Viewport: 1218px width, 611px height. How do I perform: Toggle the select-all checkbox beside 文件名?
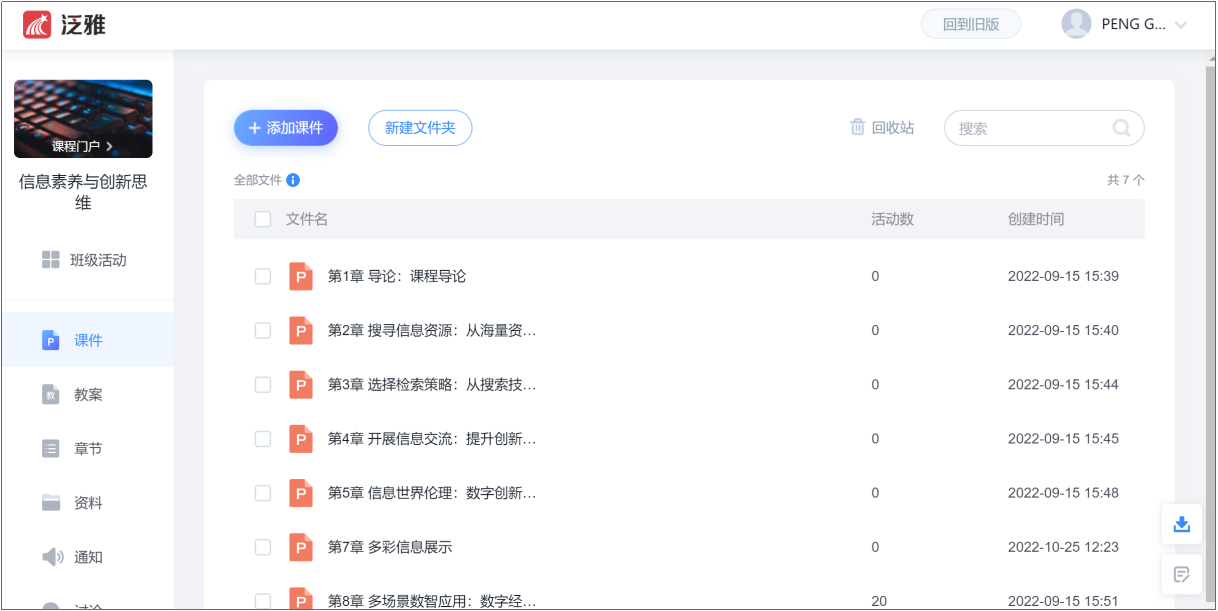[x=263, y=219]
